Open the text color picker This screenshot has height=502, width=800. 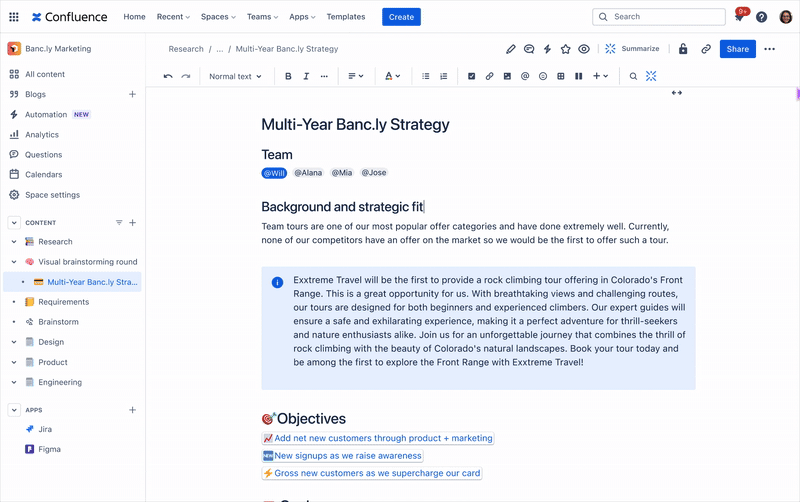tap(392, 76)
